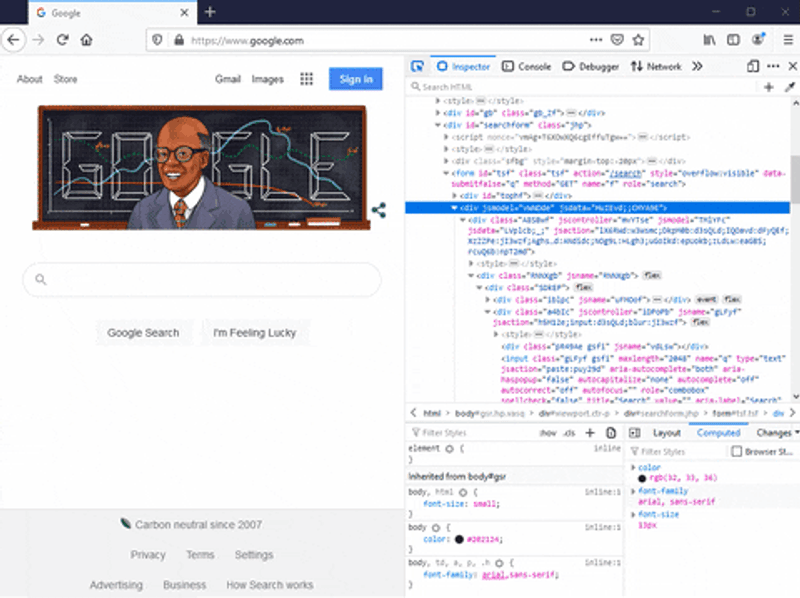This screenshot has width=800, height=598.
Task: Open Changes sidebar tab overflow dropdown
Action: click(x=797, y=433)
